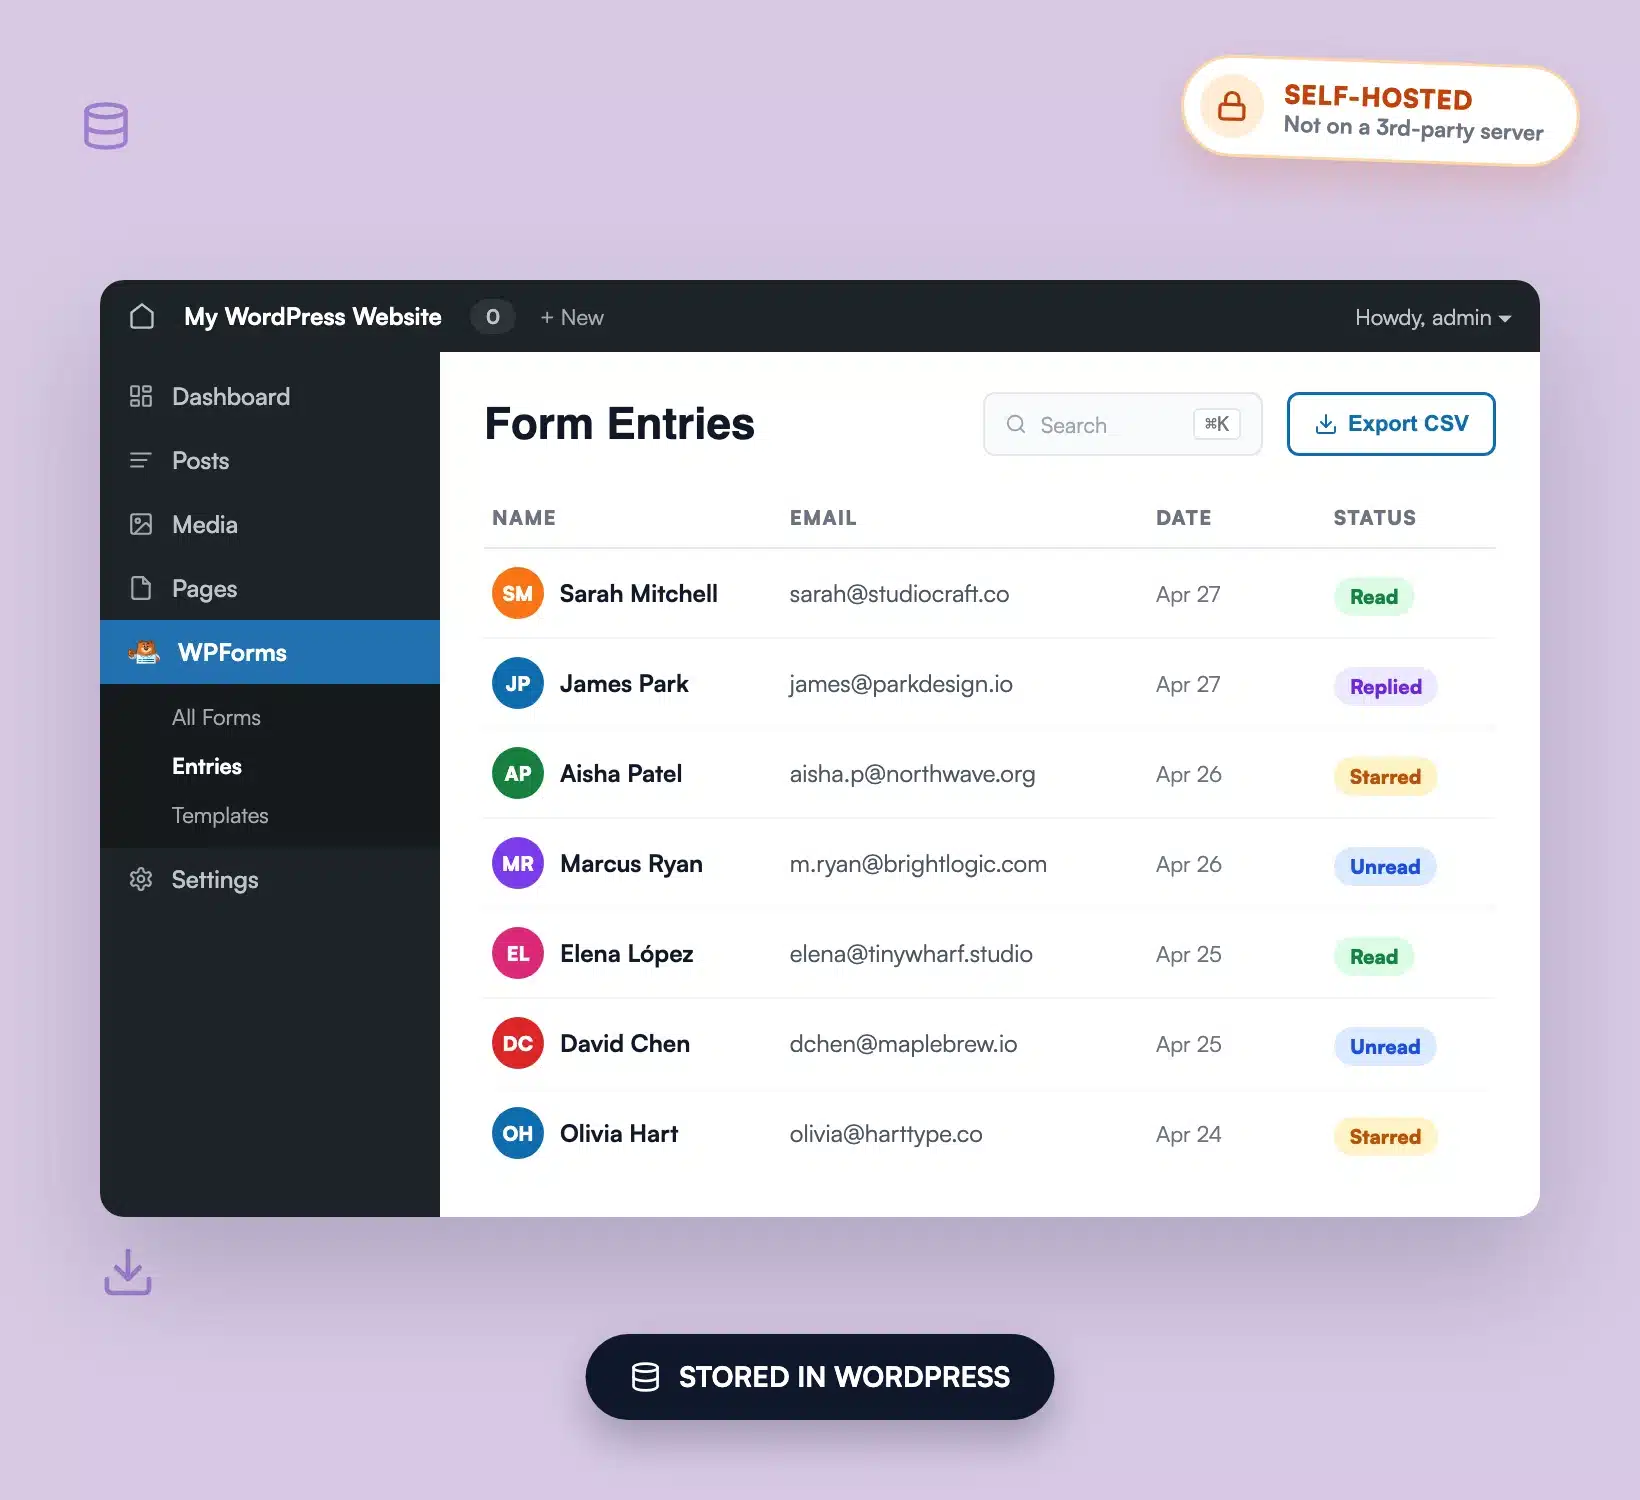Click the Settings gear icon
The image size is (1640, 1500).
click(141, 879)
